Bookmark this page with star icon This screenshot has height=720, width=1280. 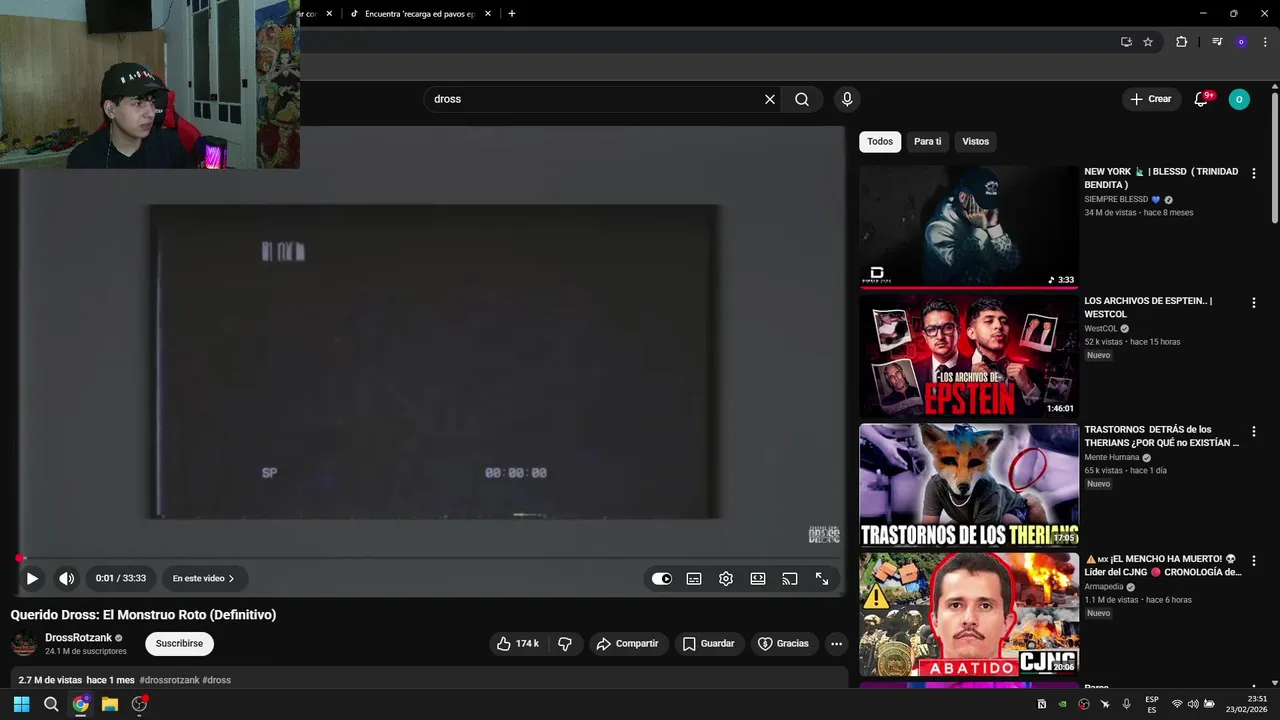1148,42
